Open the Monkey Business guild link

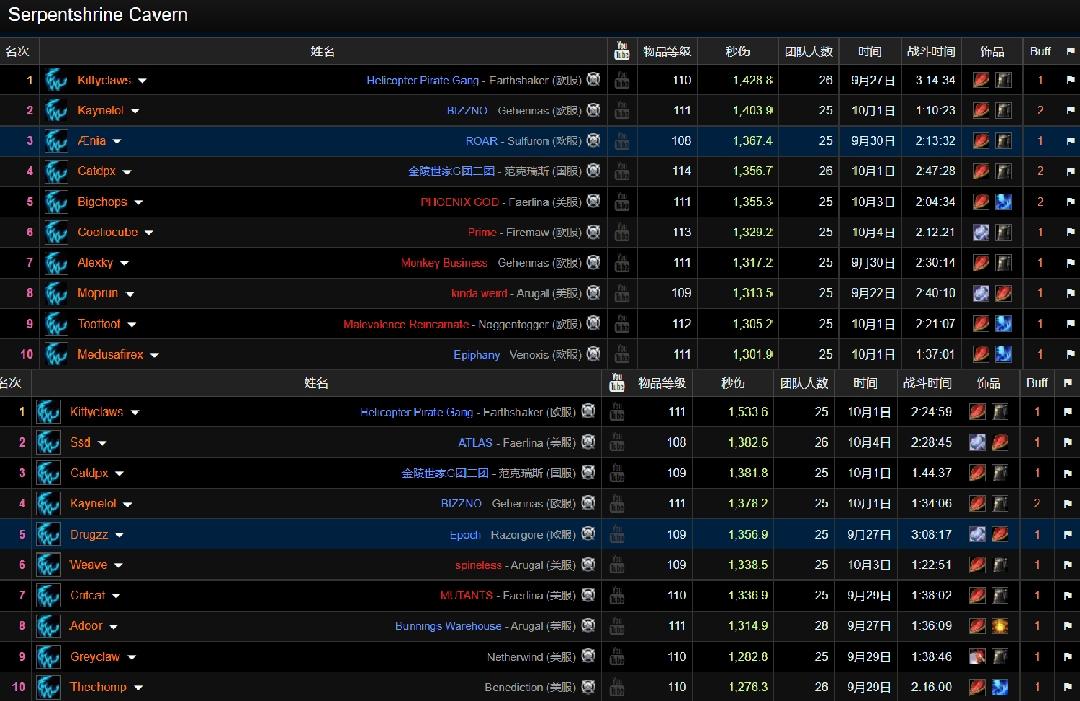[x=444, y=263]
